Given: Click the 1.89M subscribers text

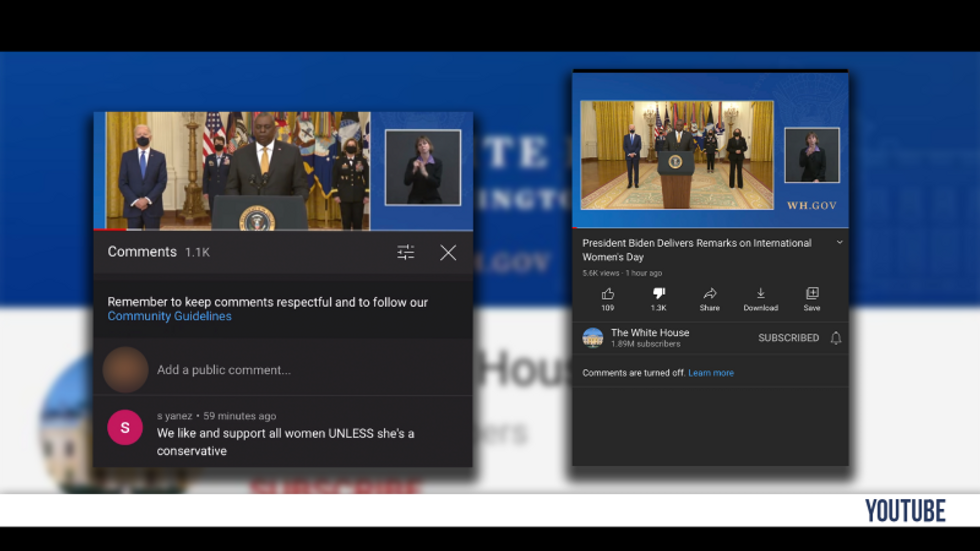Looking at the screenshot, I should point(646,344).
